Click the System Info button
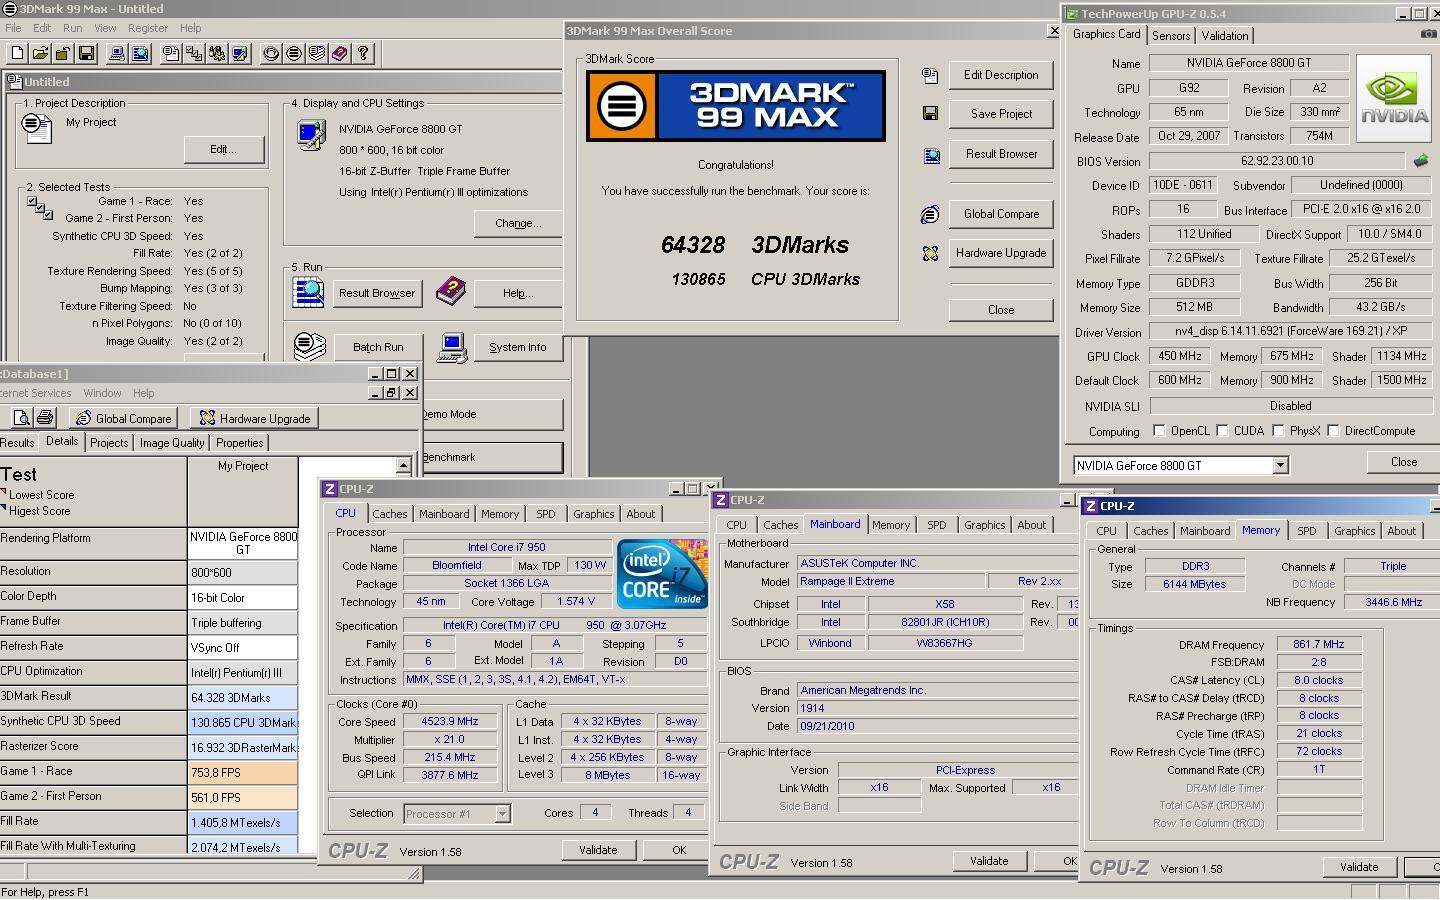Image resolution: width=1440 pixels, height=900 pixels. [x=518, y=347]
